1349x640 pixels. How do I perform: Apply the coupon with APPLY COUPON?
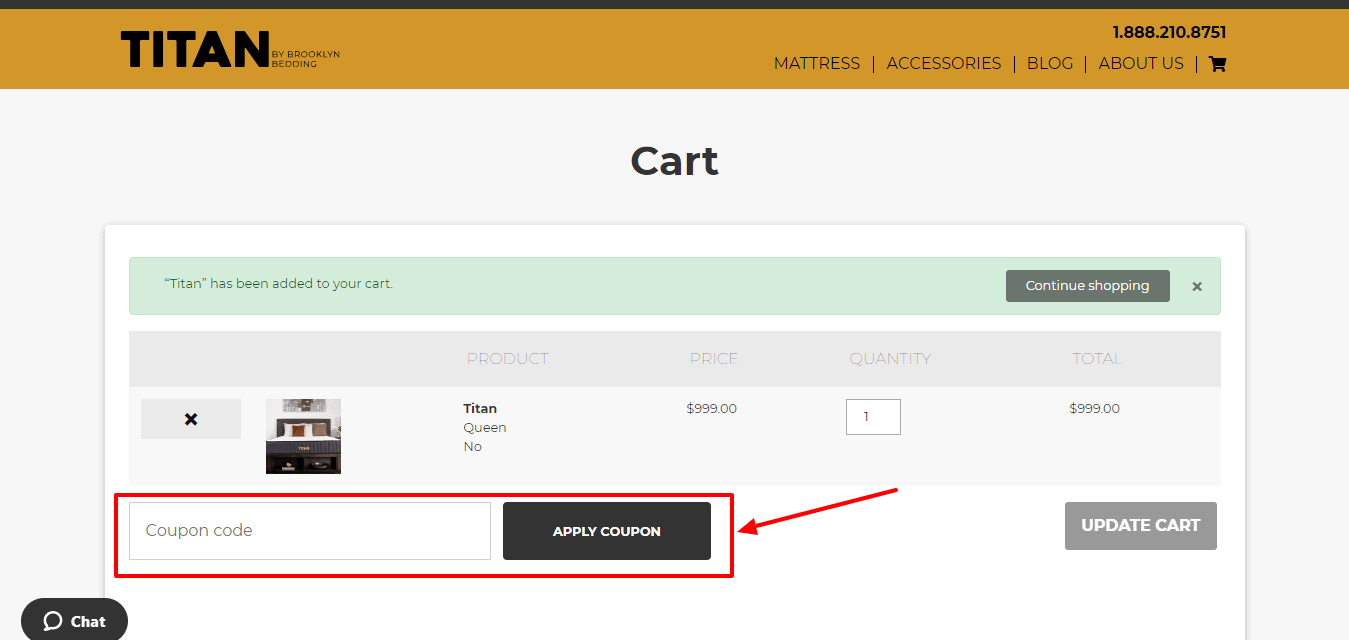[x=607, y=531]
